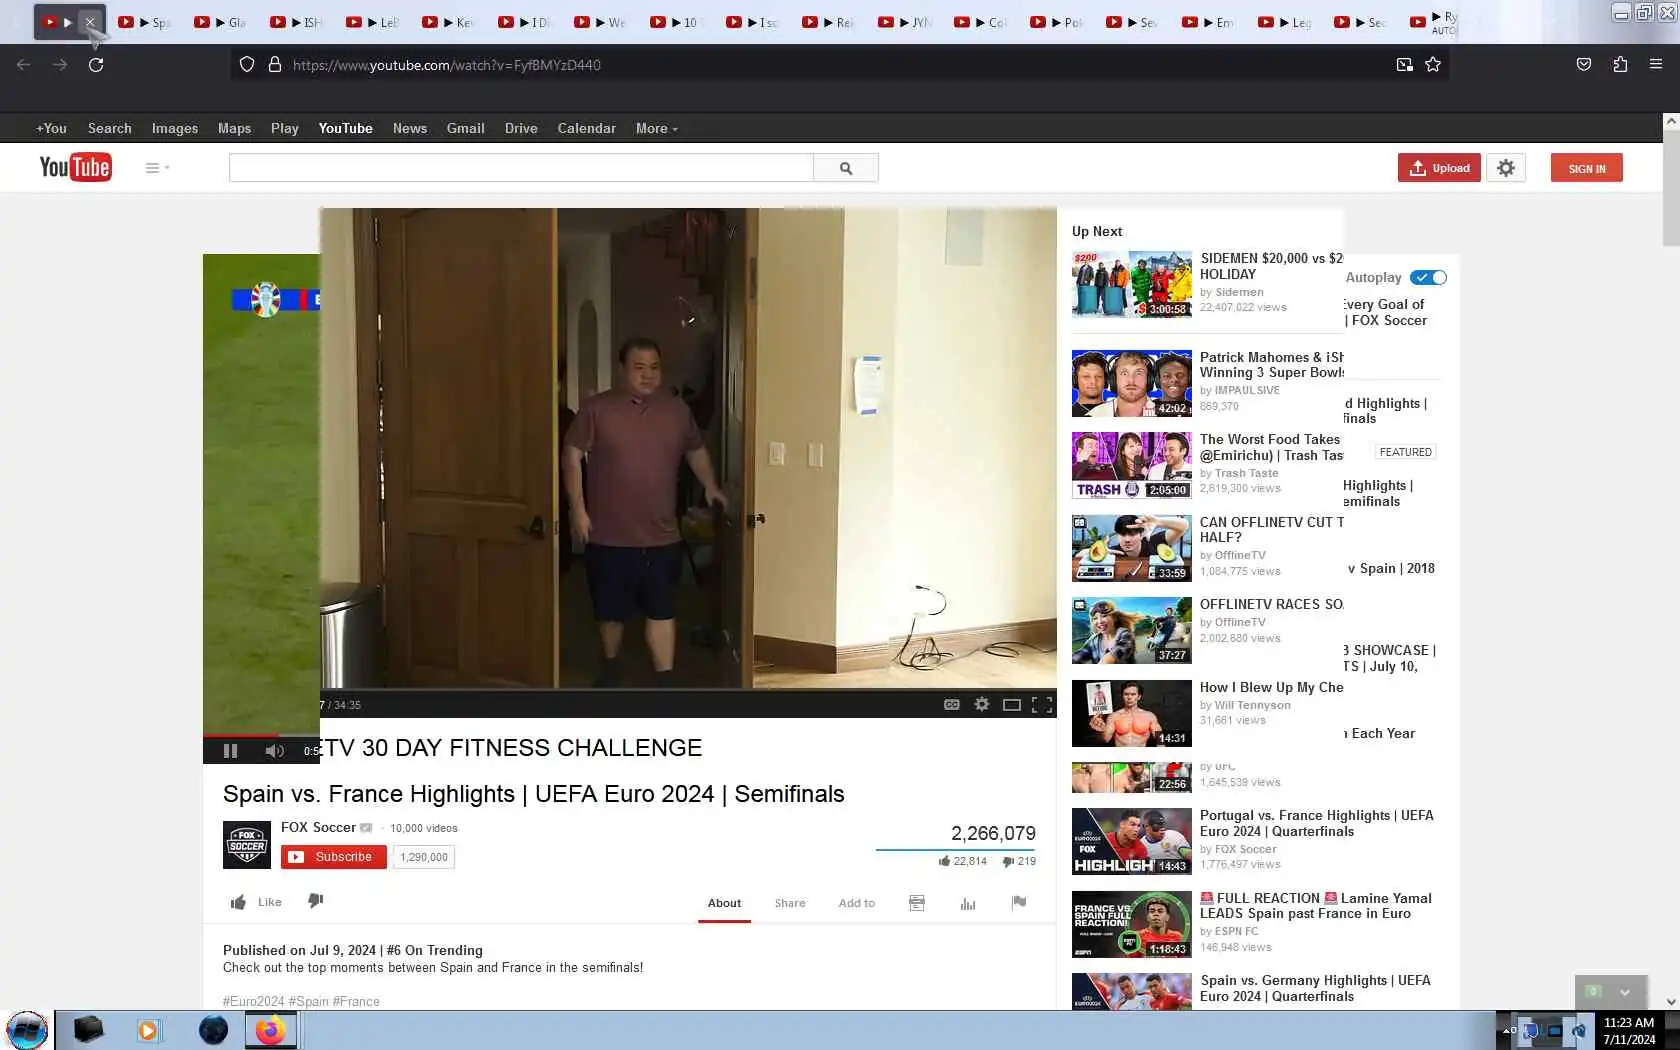This screenshot has height=1050, width=1680.
Task: Open the Patrick Mahomes video thumbnail
Action: tap(1132, 383)
